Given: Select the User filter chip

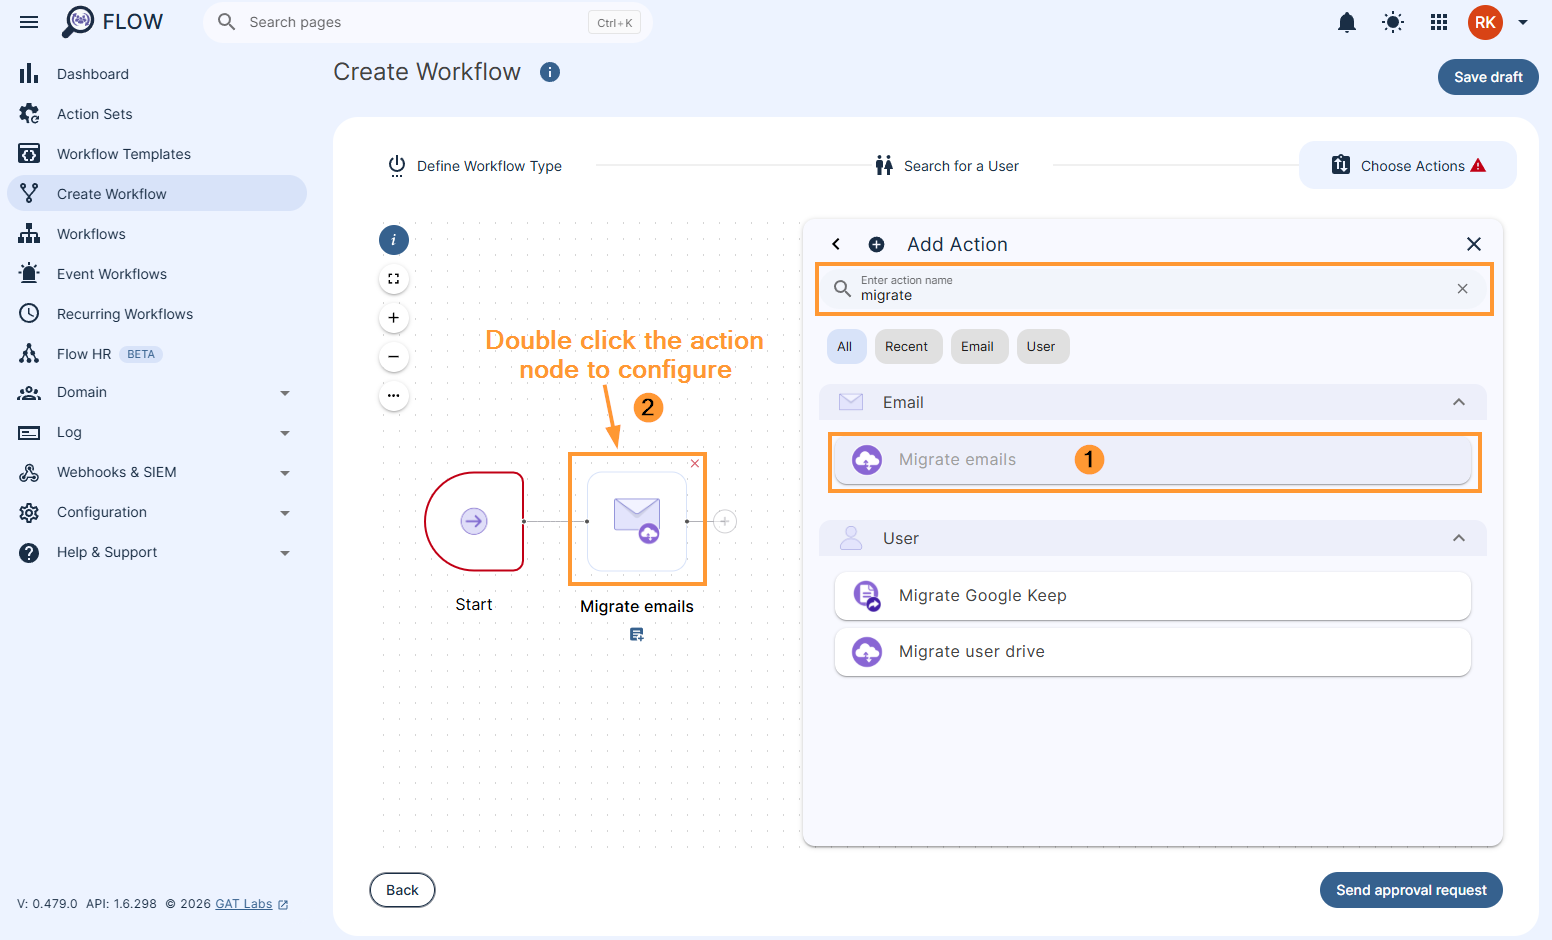Looking at the screenshot, I should (1041, 346).
